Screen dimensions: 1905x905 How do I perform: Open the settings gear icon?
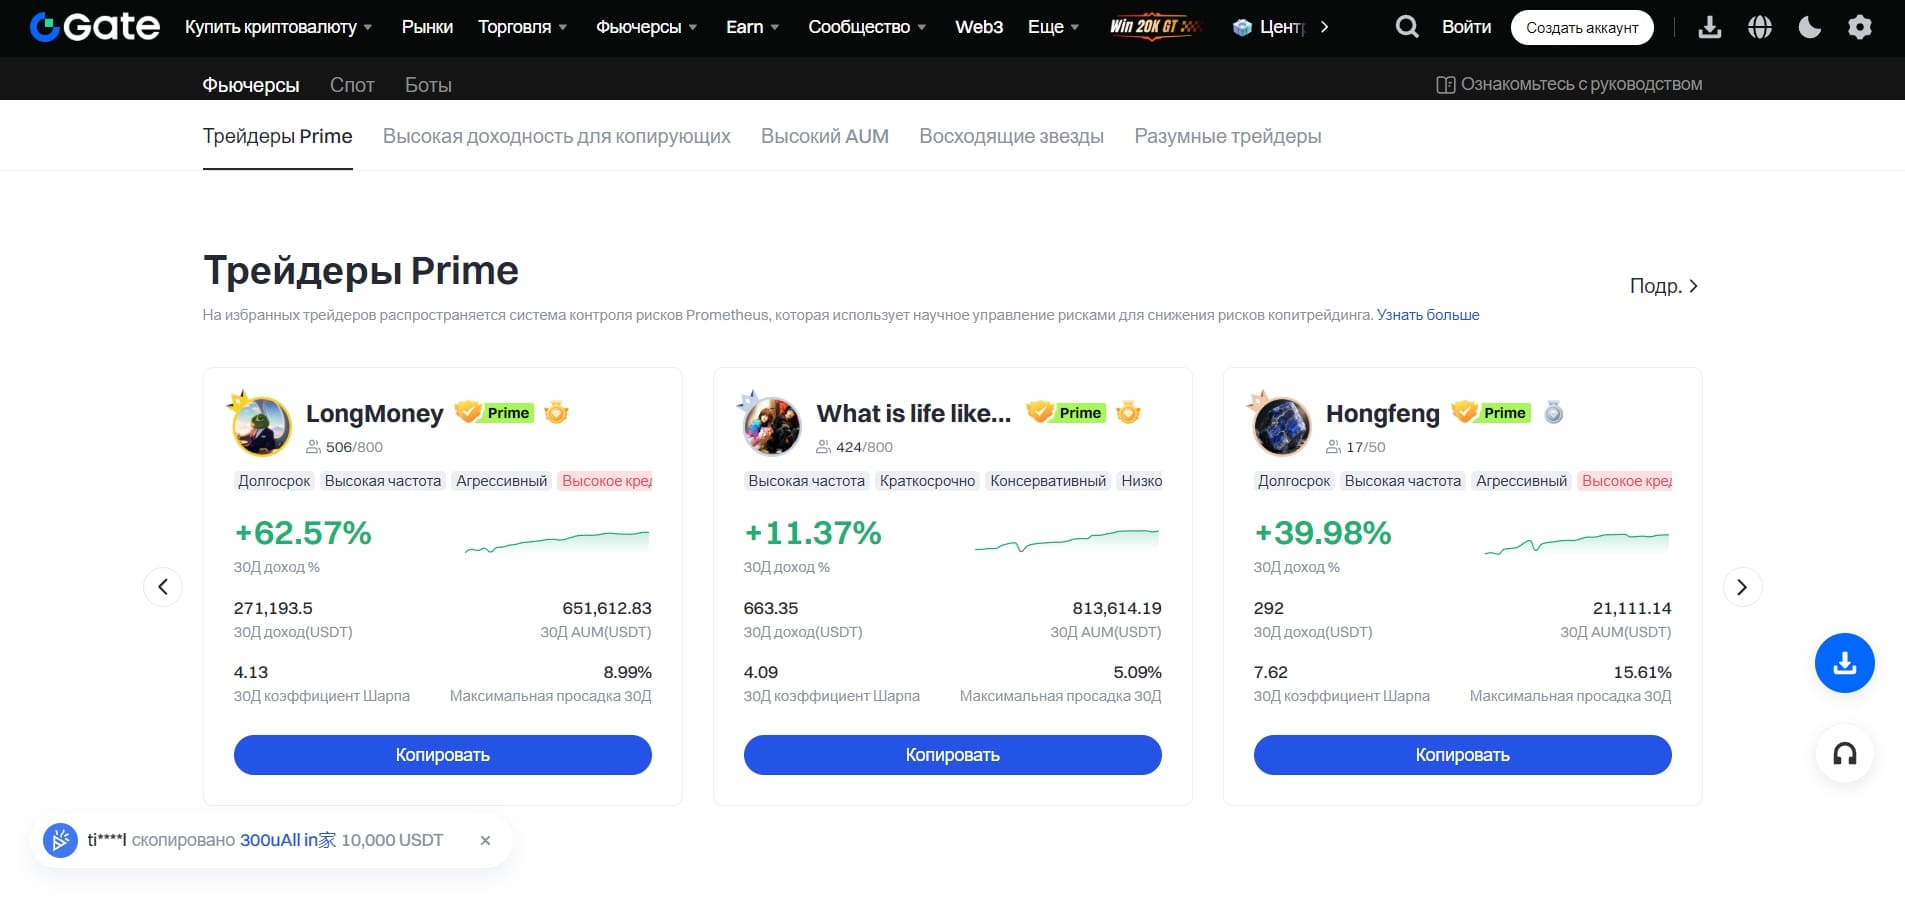[1860, 27]
